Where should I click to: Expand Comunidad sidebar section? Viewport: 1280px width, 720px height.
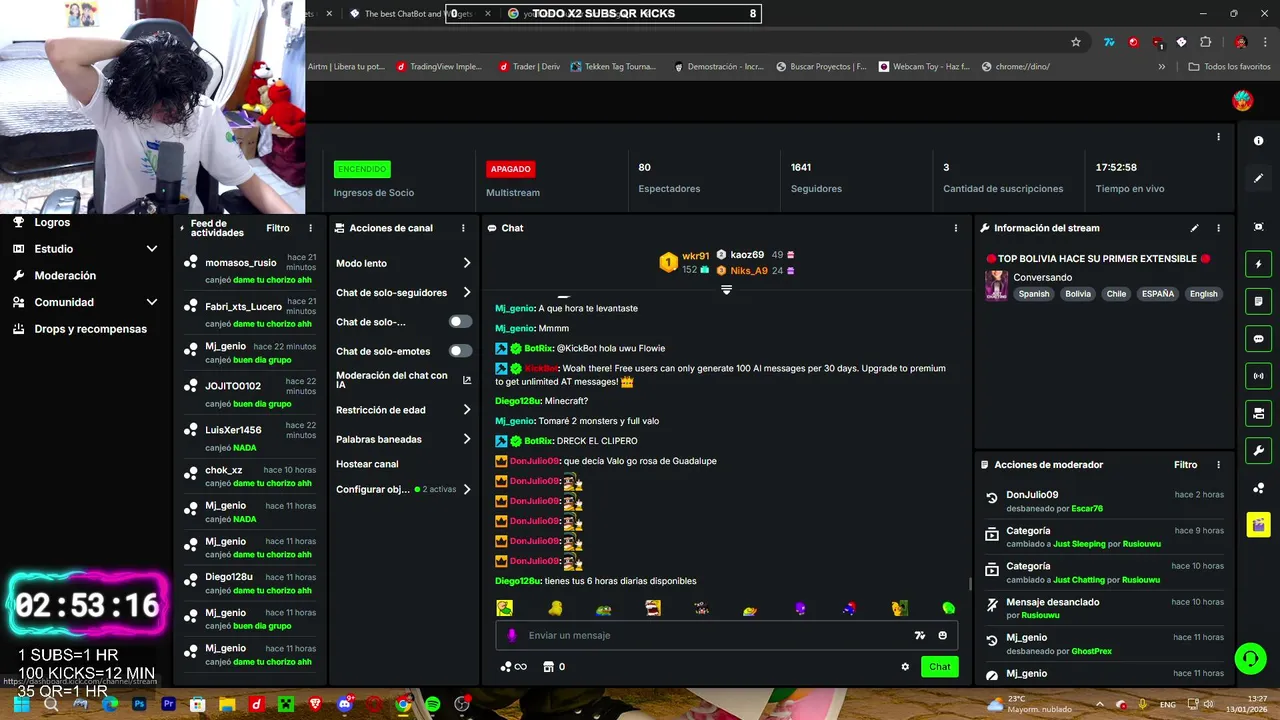152,302
